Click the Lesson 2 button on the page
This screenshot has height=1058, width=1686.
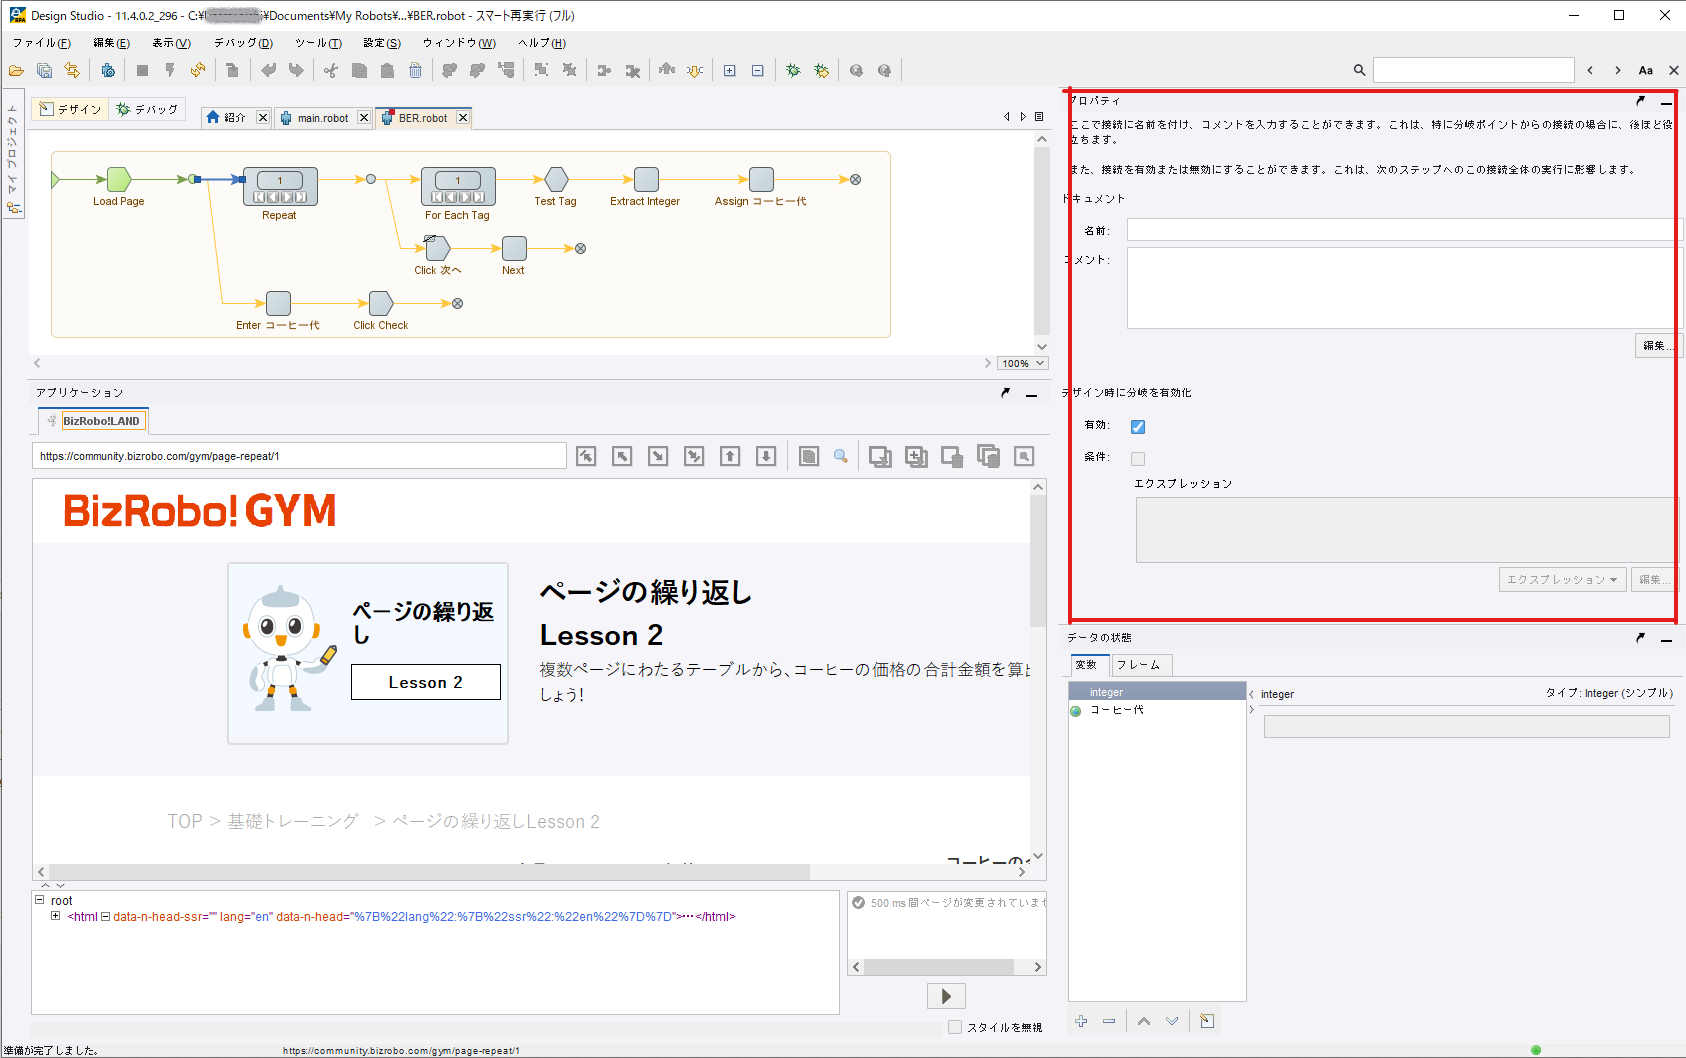coord(426,682)
